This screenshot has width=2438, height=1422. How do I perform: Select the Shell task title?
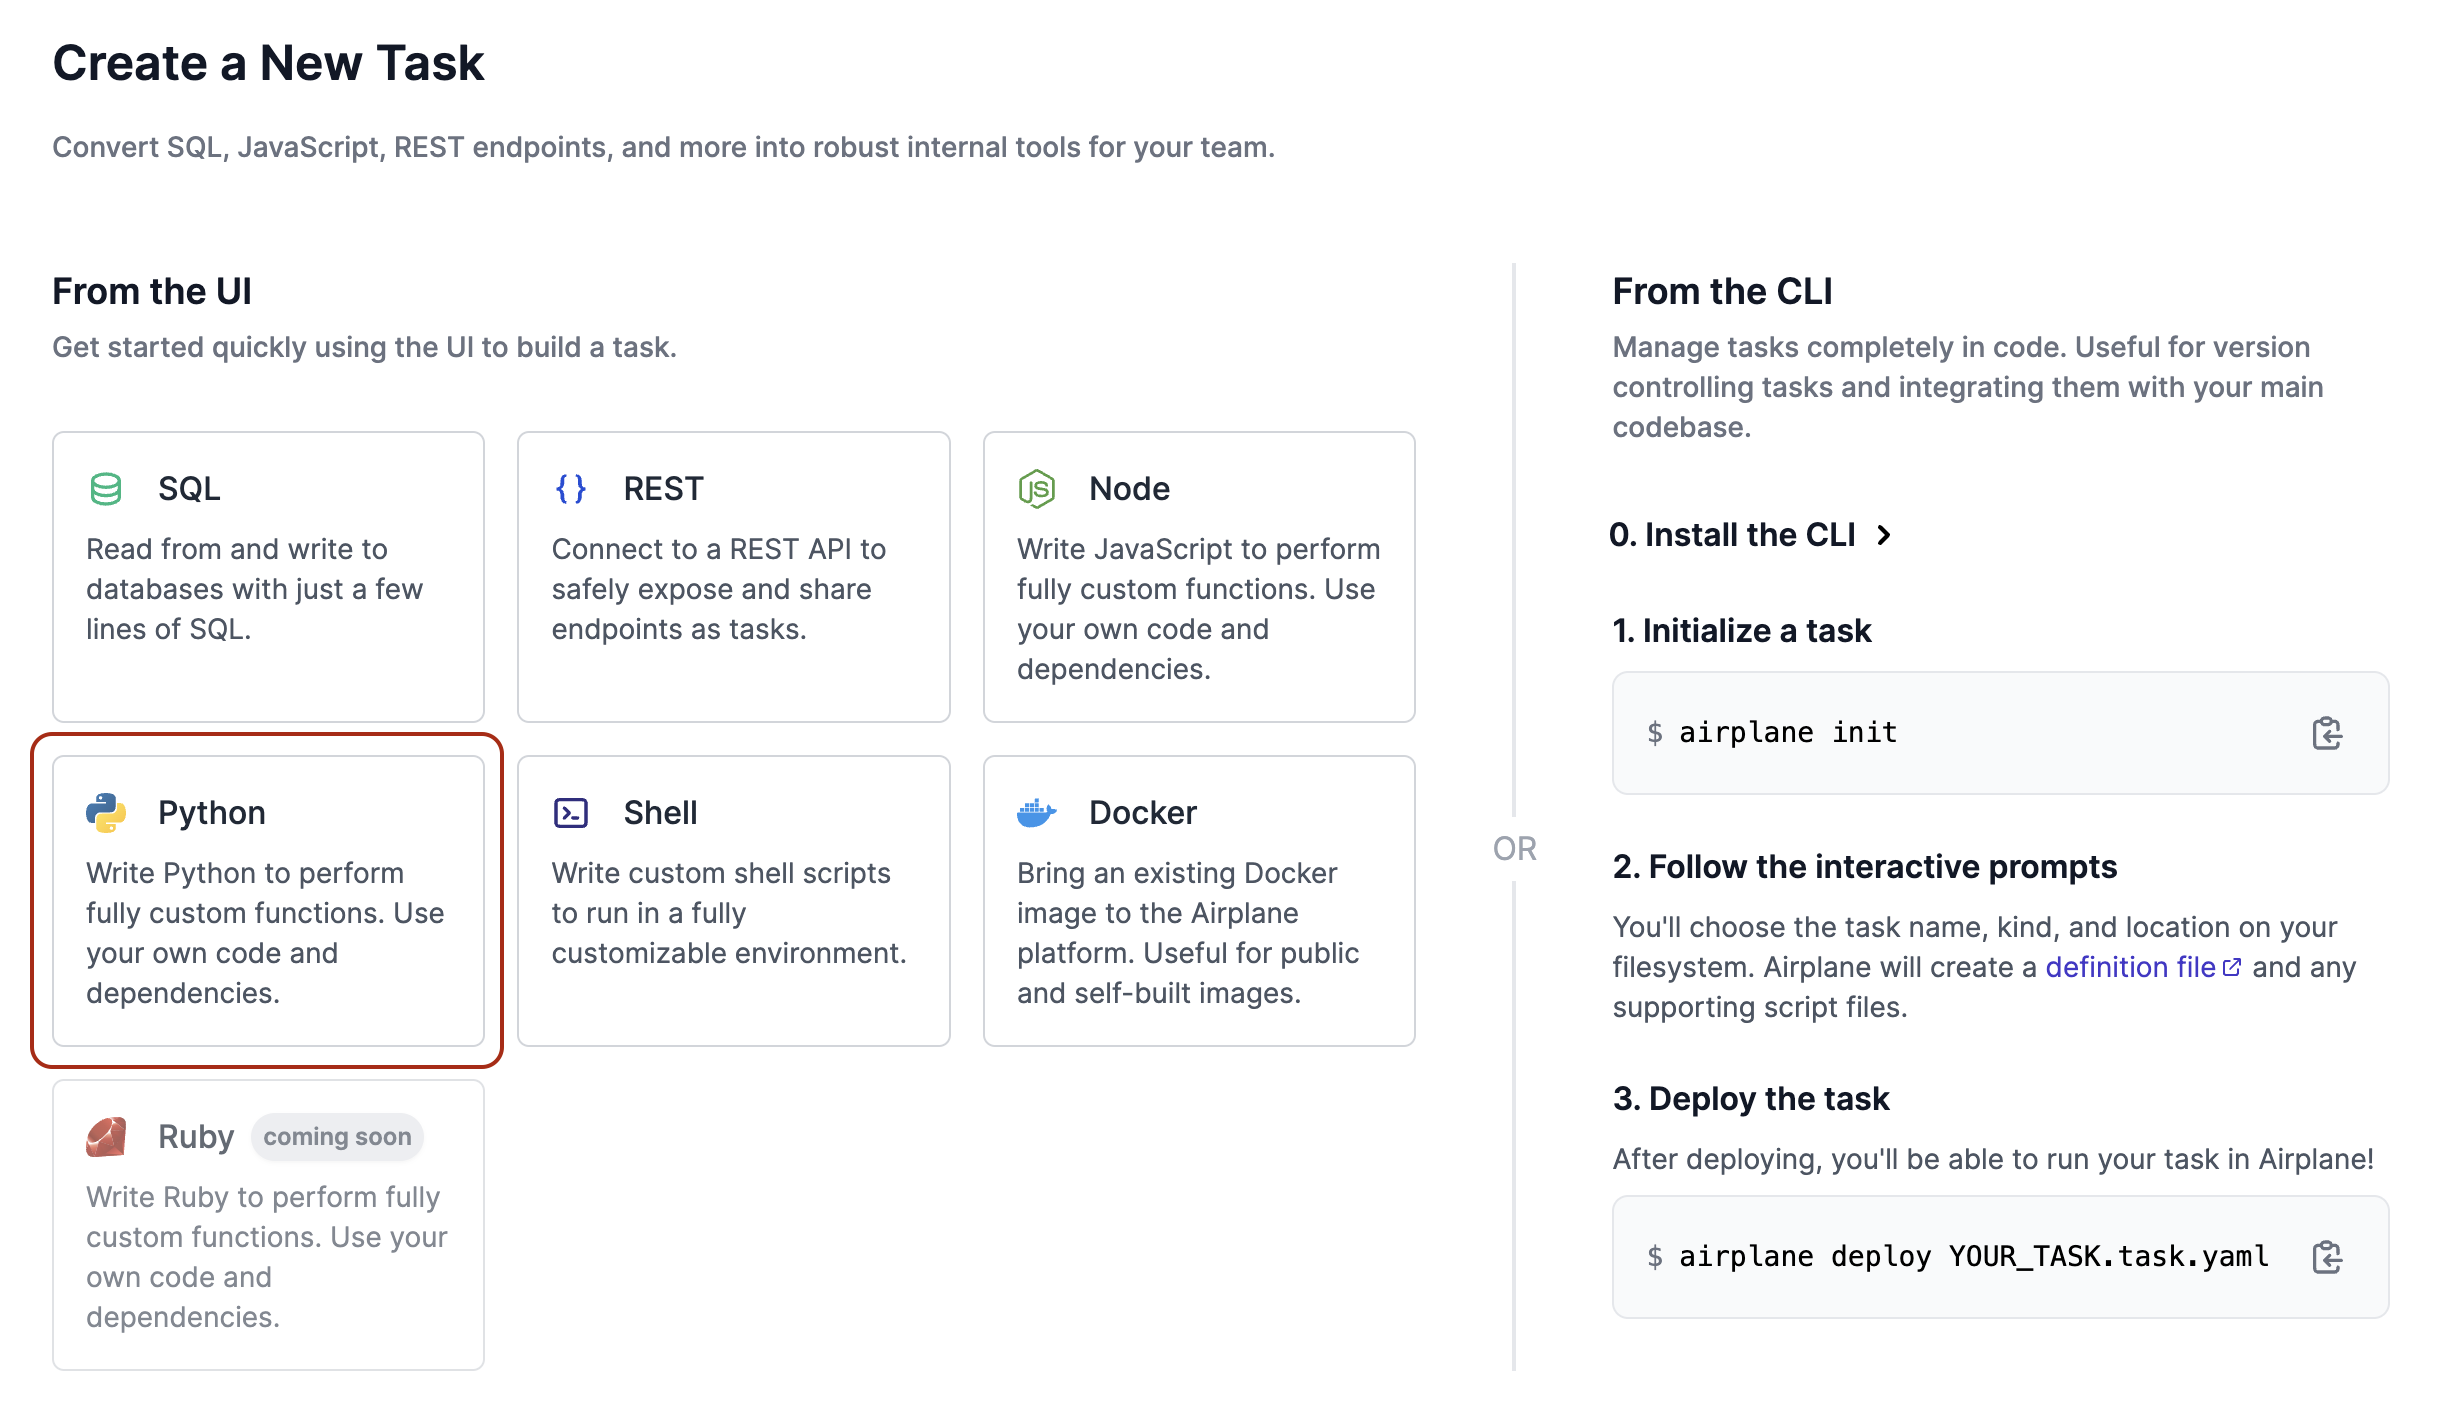(660, 813)
